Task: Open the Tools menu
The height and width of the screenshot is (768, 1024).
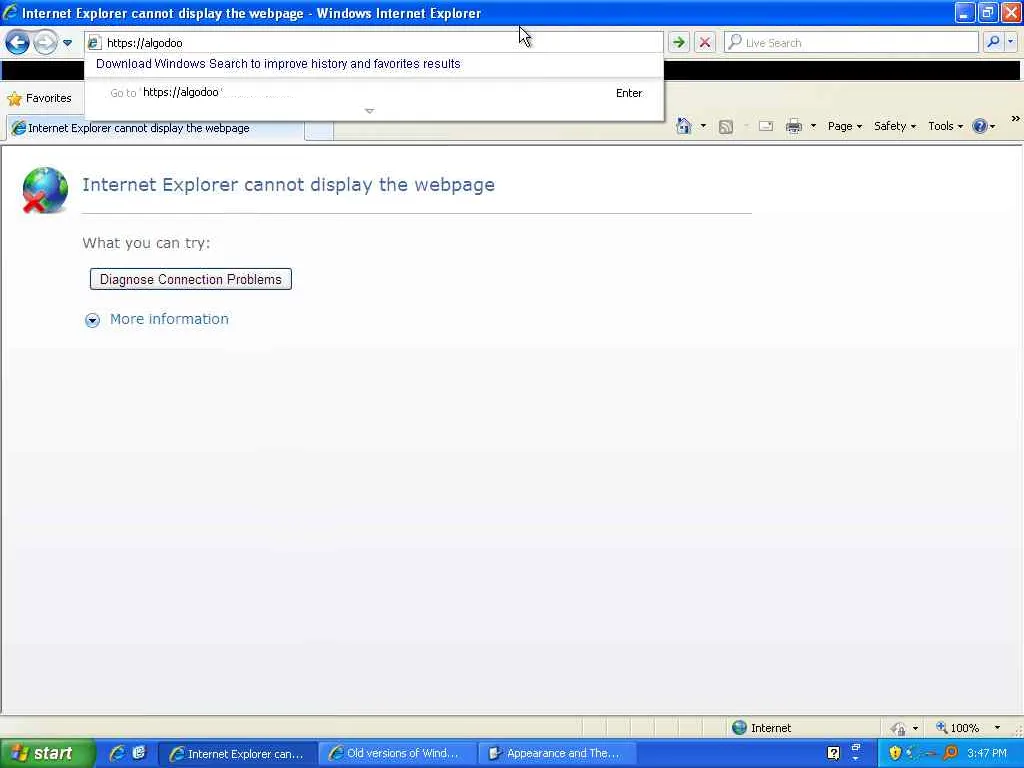Action: pos(945,126)
